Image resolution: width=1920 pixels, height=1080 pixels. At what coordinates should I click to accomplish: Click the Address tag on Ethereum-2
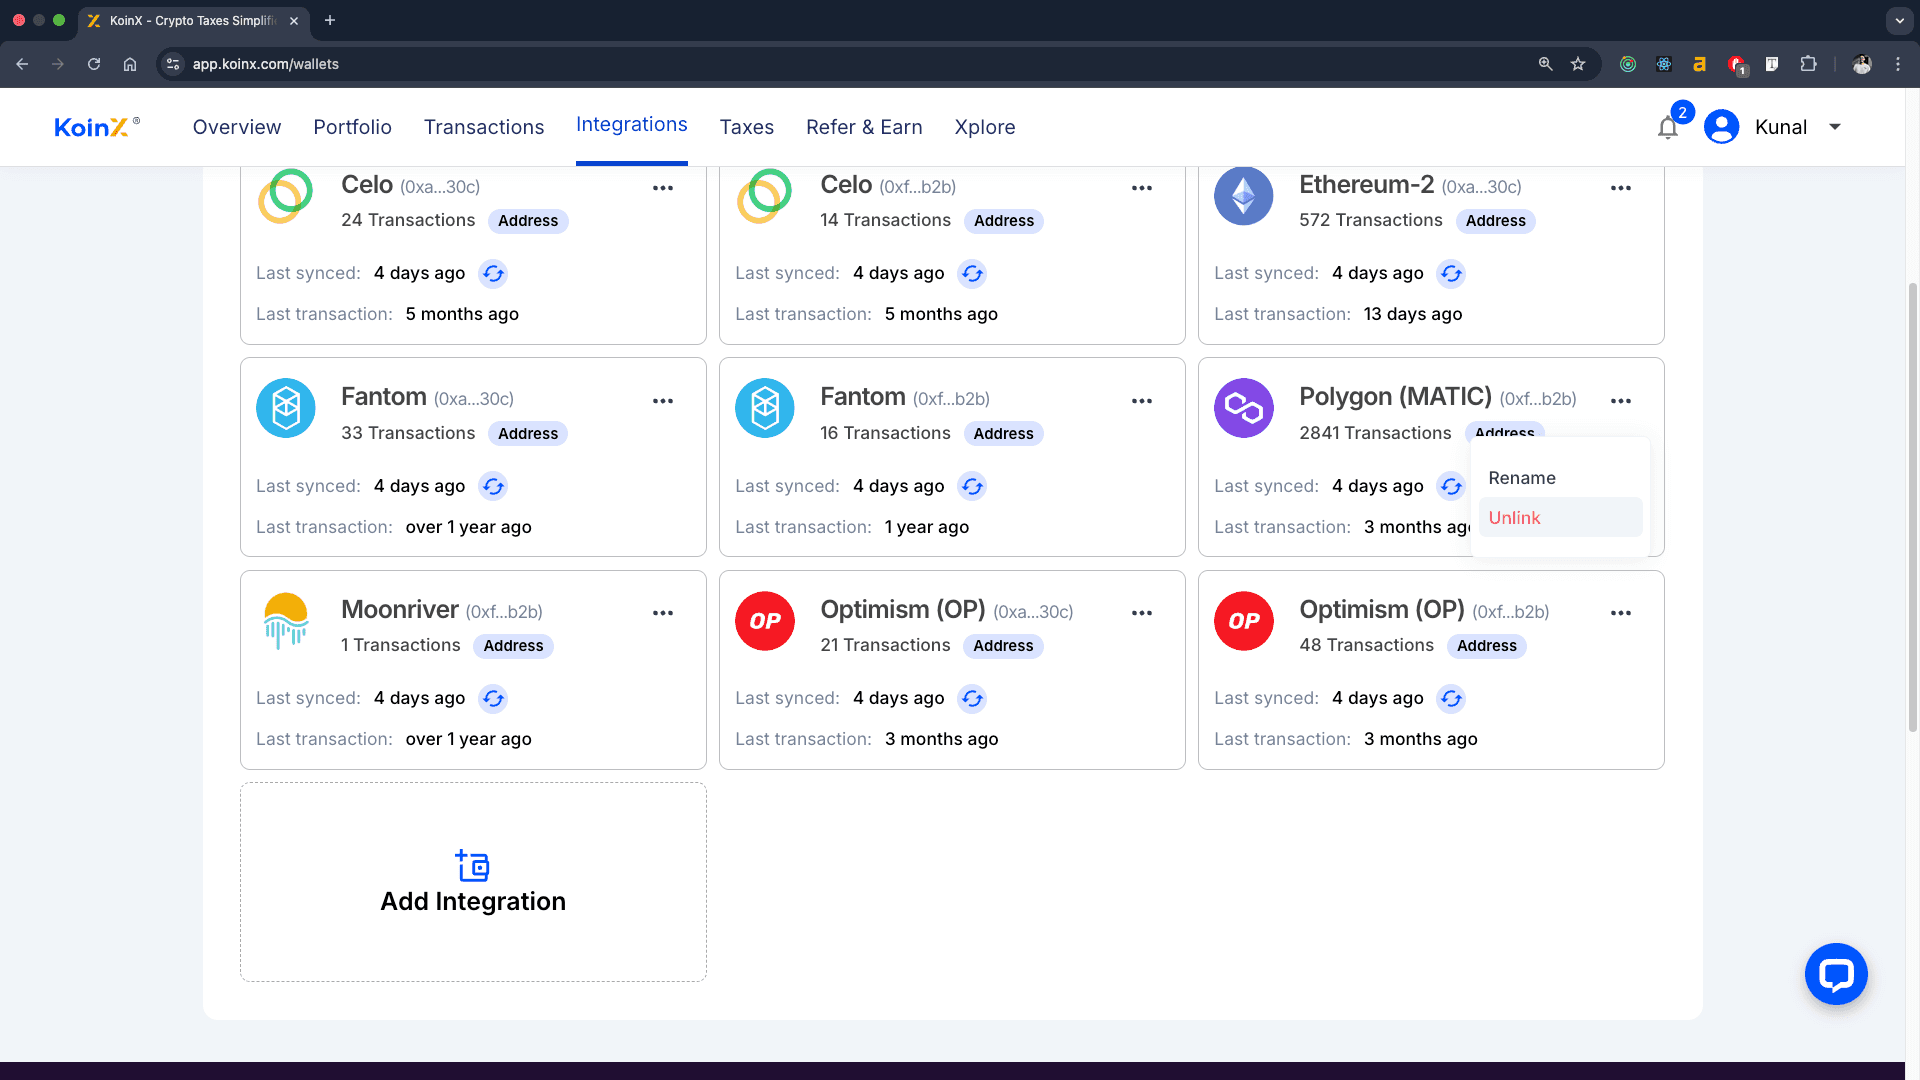1496,221
